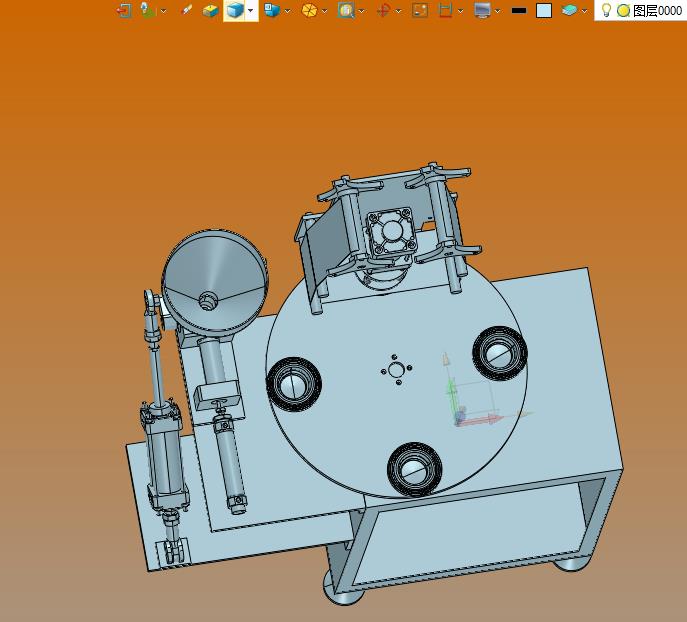Expand the red bracket section dropdown
Image resolution: width=687 pixels, height=622 pixels.
coord(460,11)
